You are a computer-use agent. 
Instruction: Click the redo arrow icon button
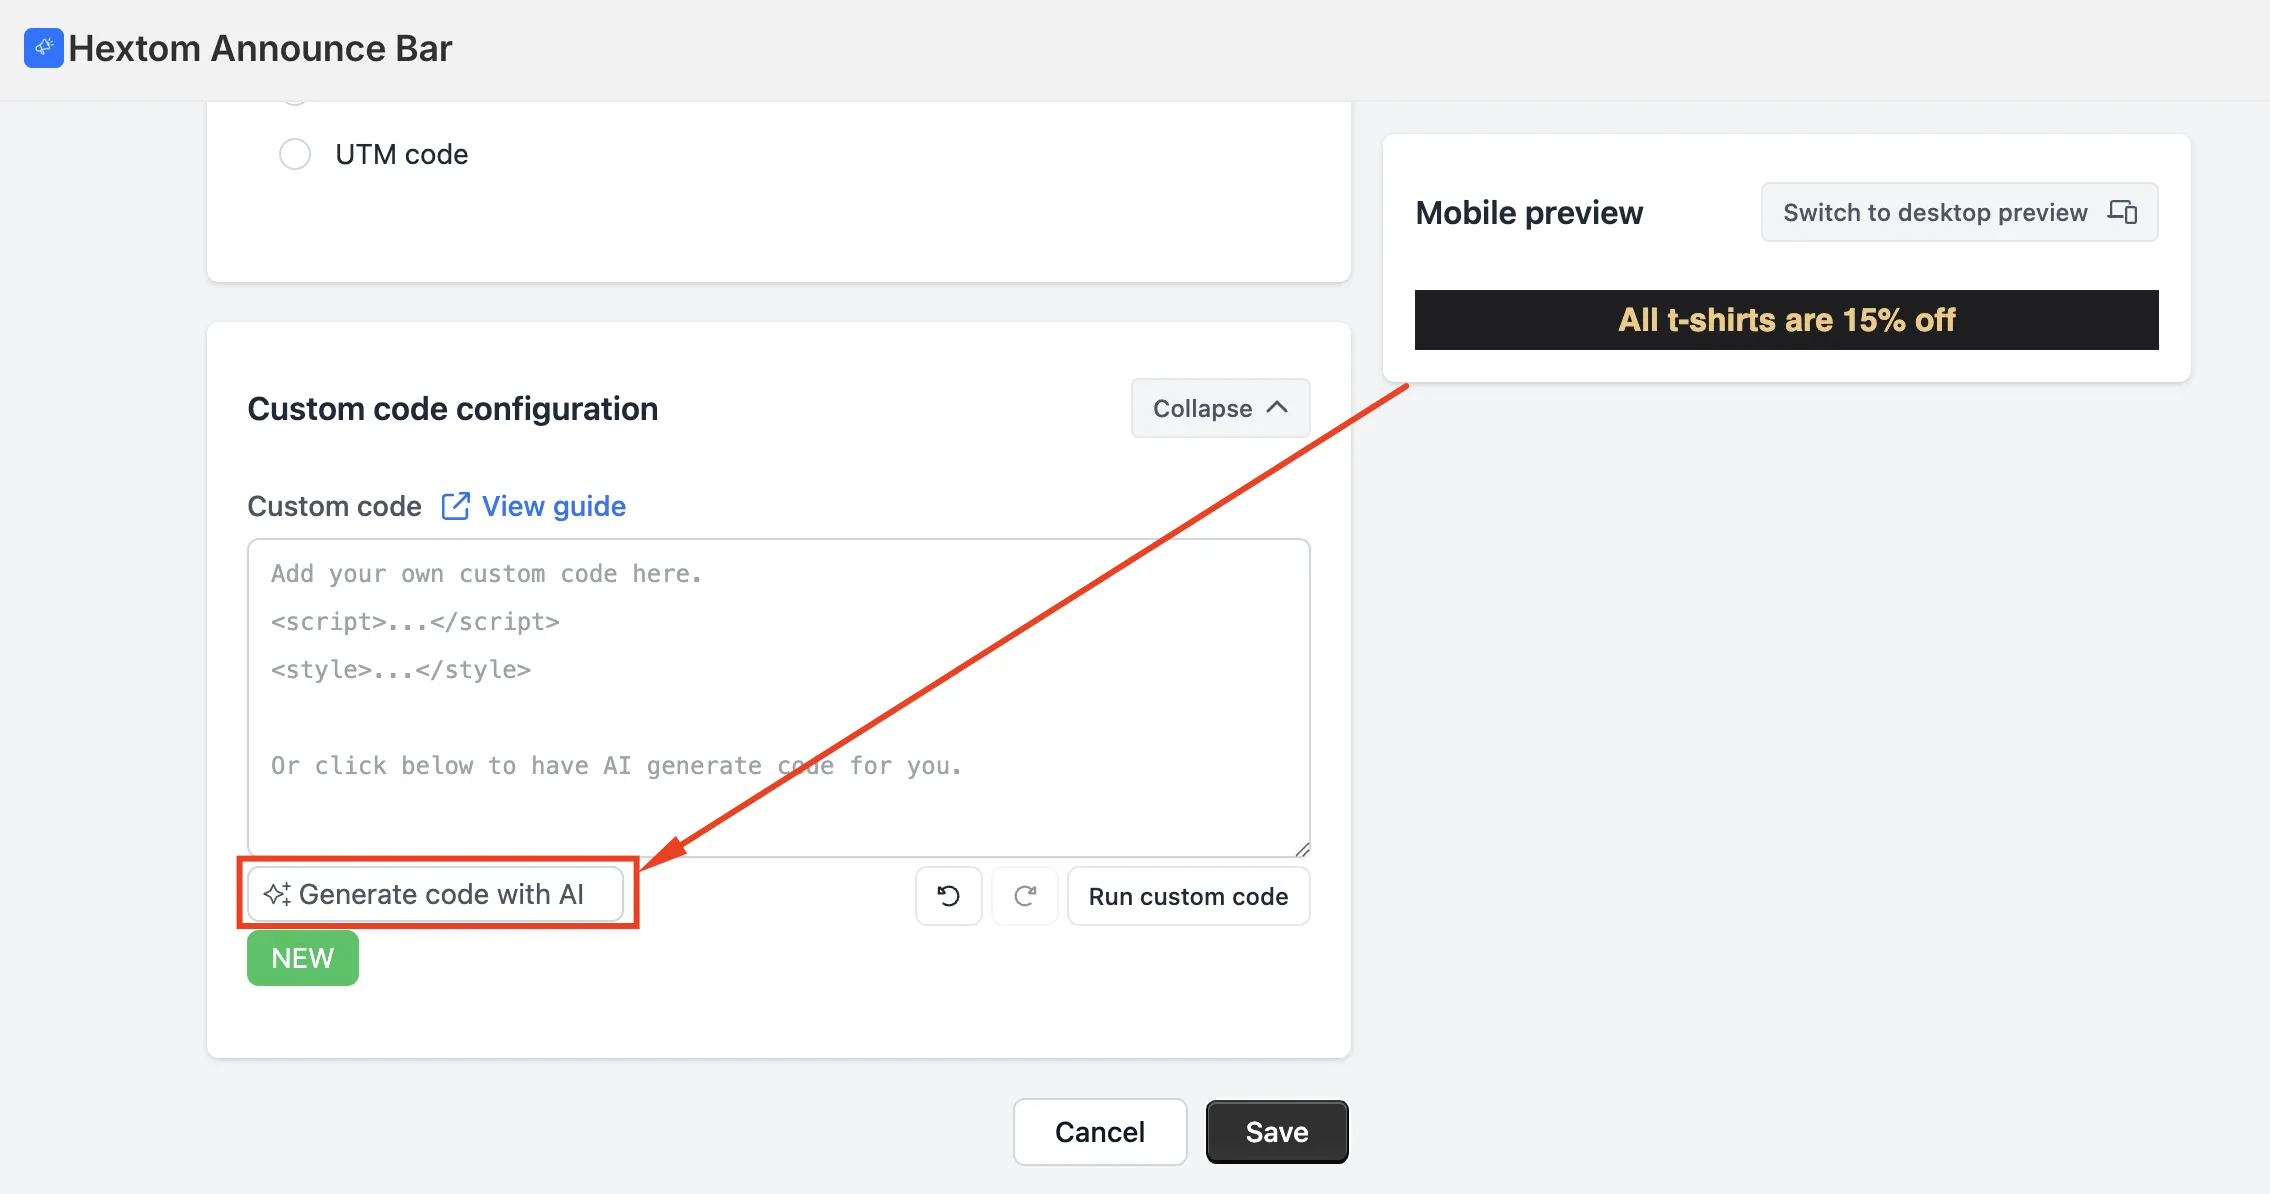[x=1025, y=896]
